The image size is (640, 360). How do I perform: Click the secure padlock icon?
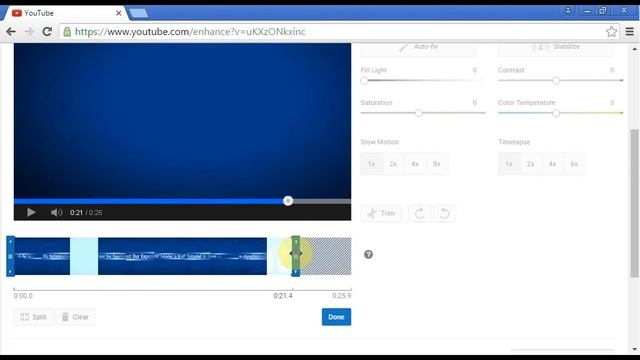click(67, 31)
